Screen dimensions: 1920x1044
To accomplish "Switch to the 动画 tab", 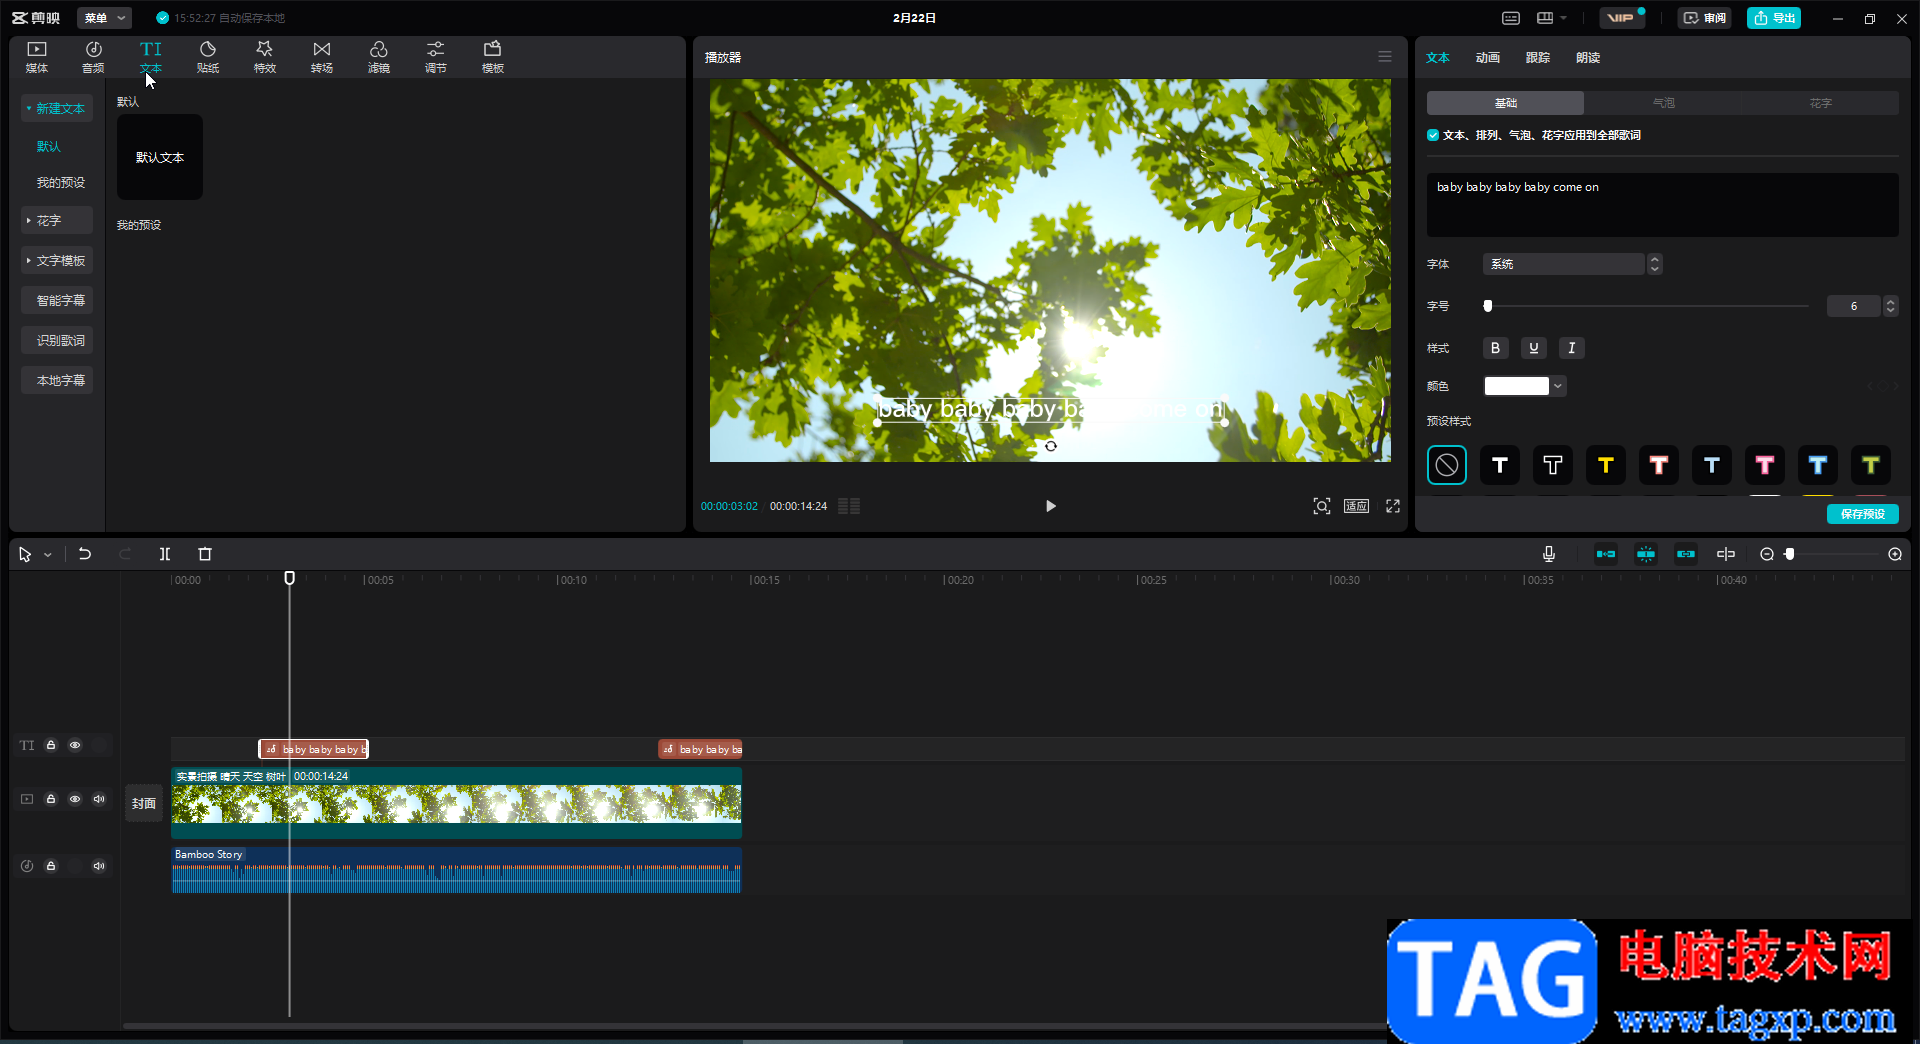I will 1487,58.
